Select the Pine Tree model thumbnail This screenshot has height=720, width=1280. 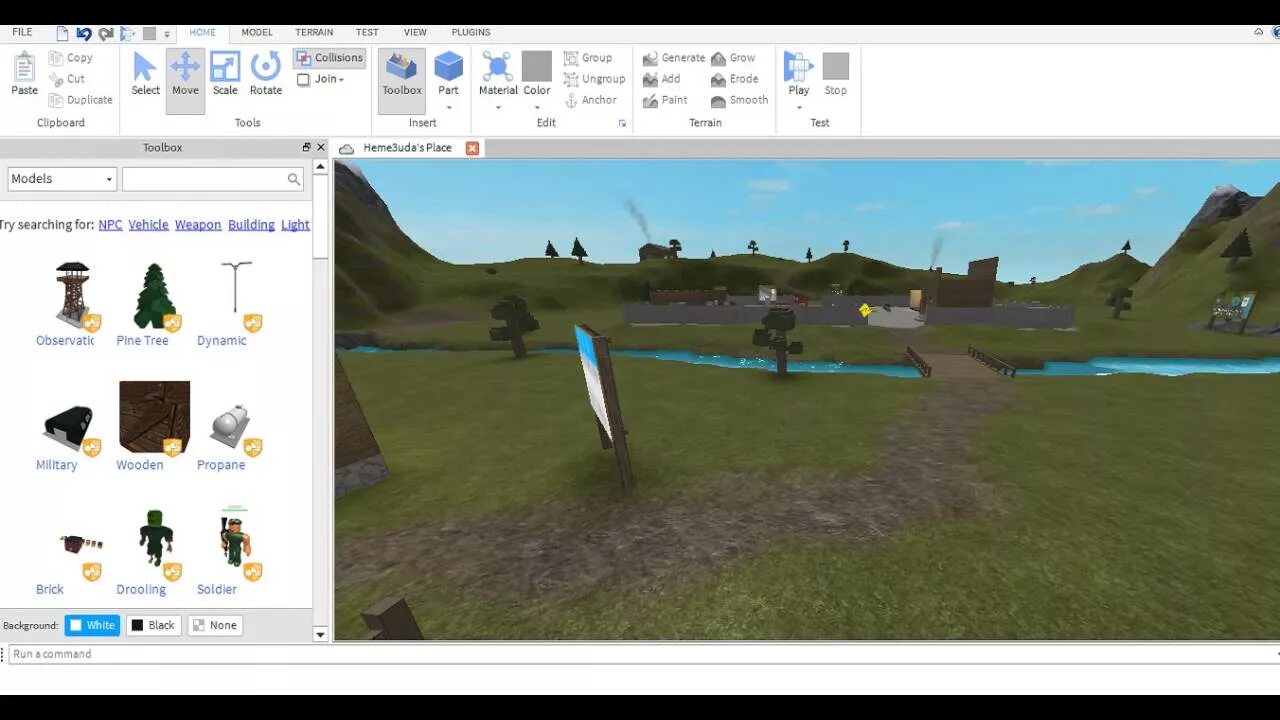[154, 296]
